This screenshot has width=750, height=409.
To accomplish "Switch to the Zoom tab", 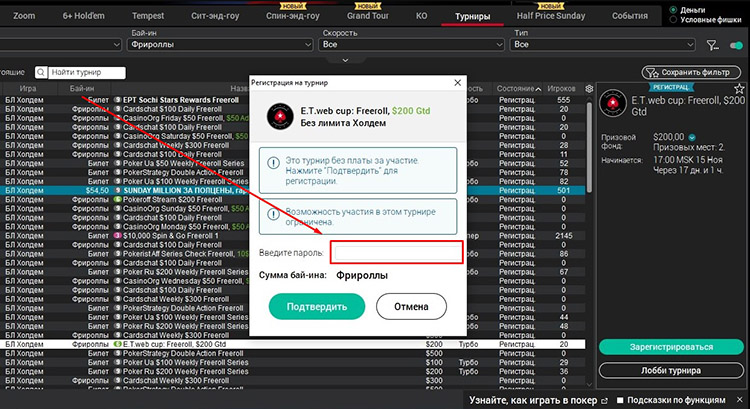I will coord(24,16).
